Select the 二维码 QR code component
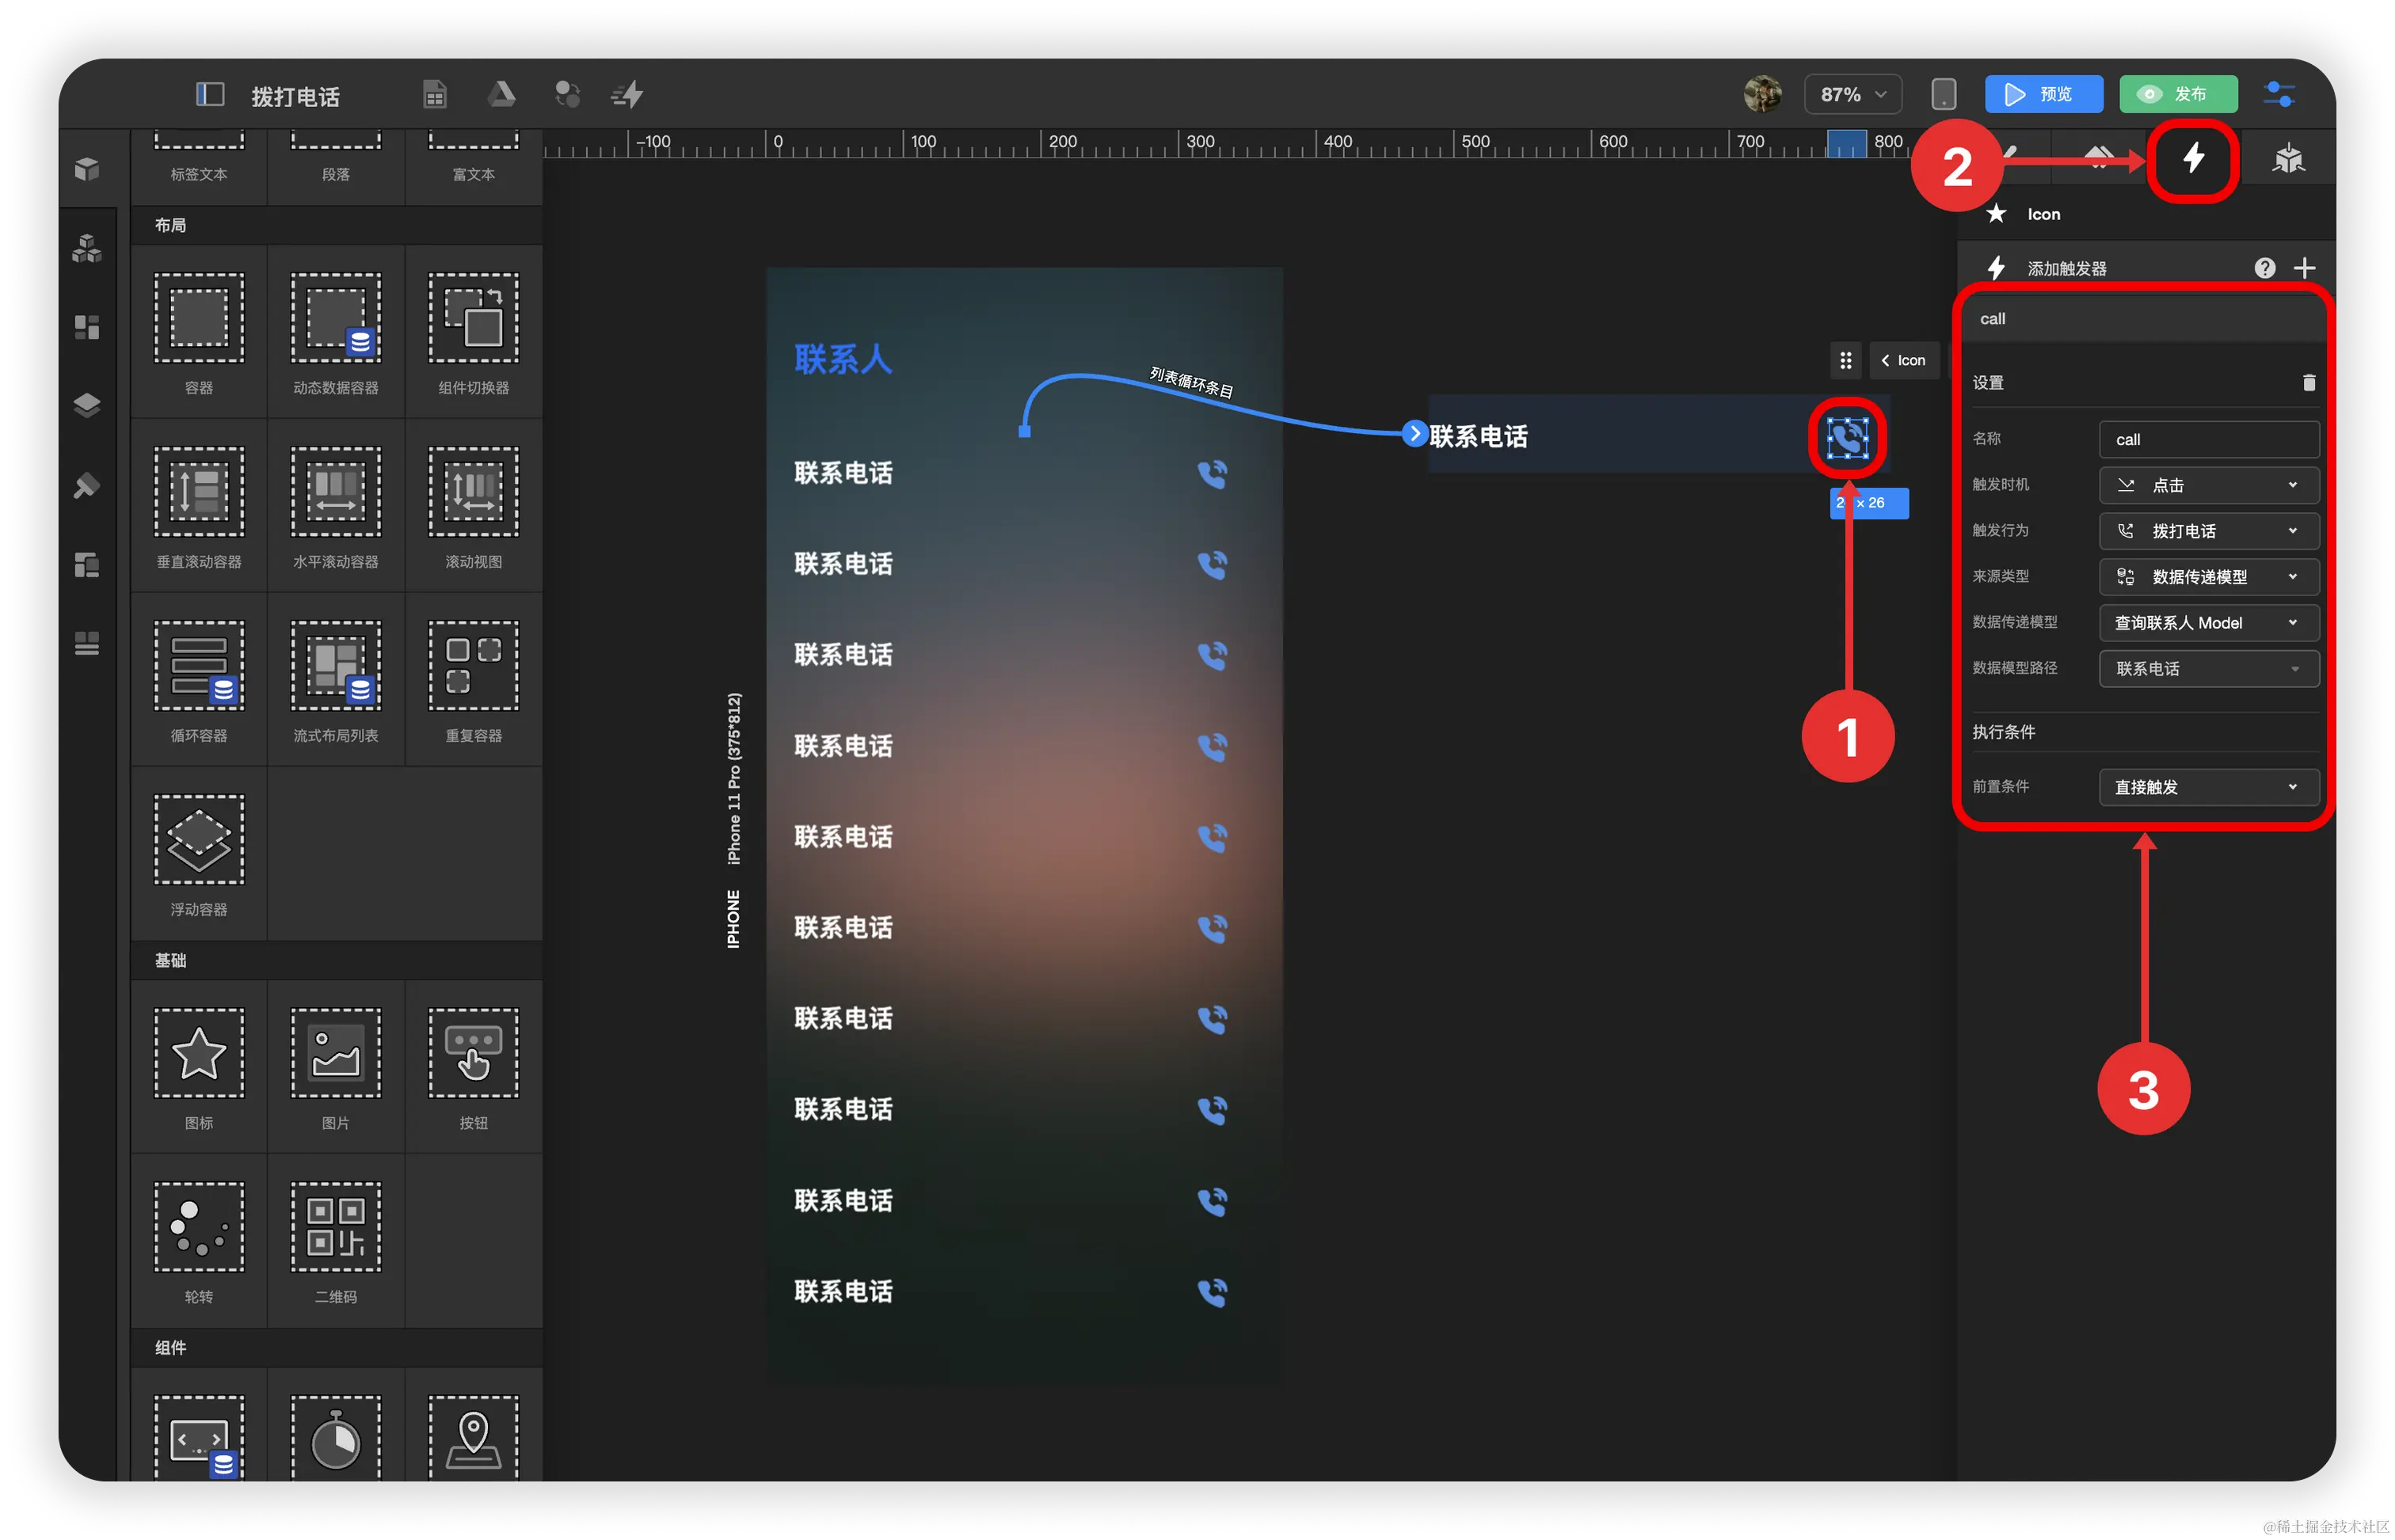 (336, 1227)
